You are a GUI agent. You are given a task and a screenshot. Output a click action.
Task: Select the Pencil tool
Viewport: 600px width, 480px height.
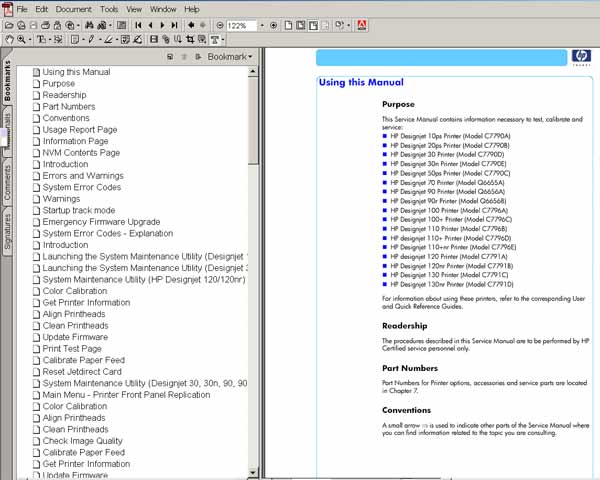[x=91, y=39]
